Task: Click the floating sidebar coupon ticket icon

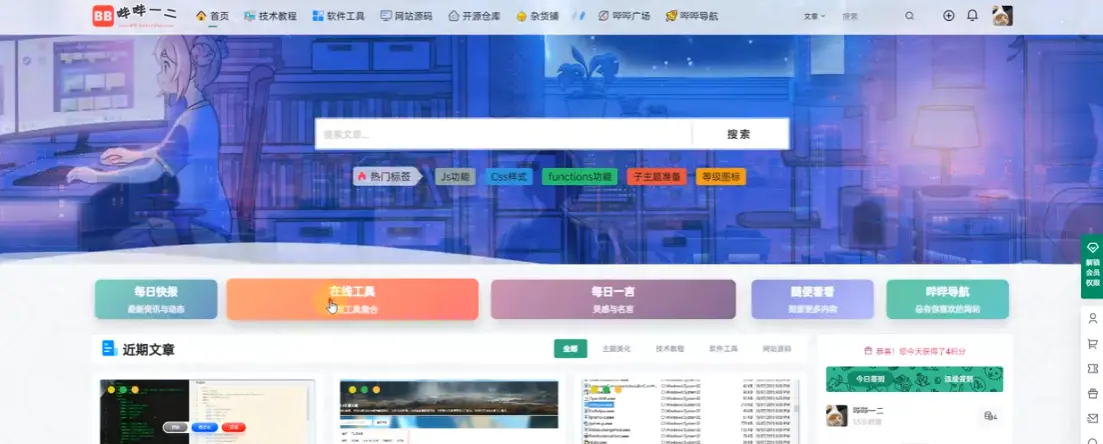Action: [1092, 369]
